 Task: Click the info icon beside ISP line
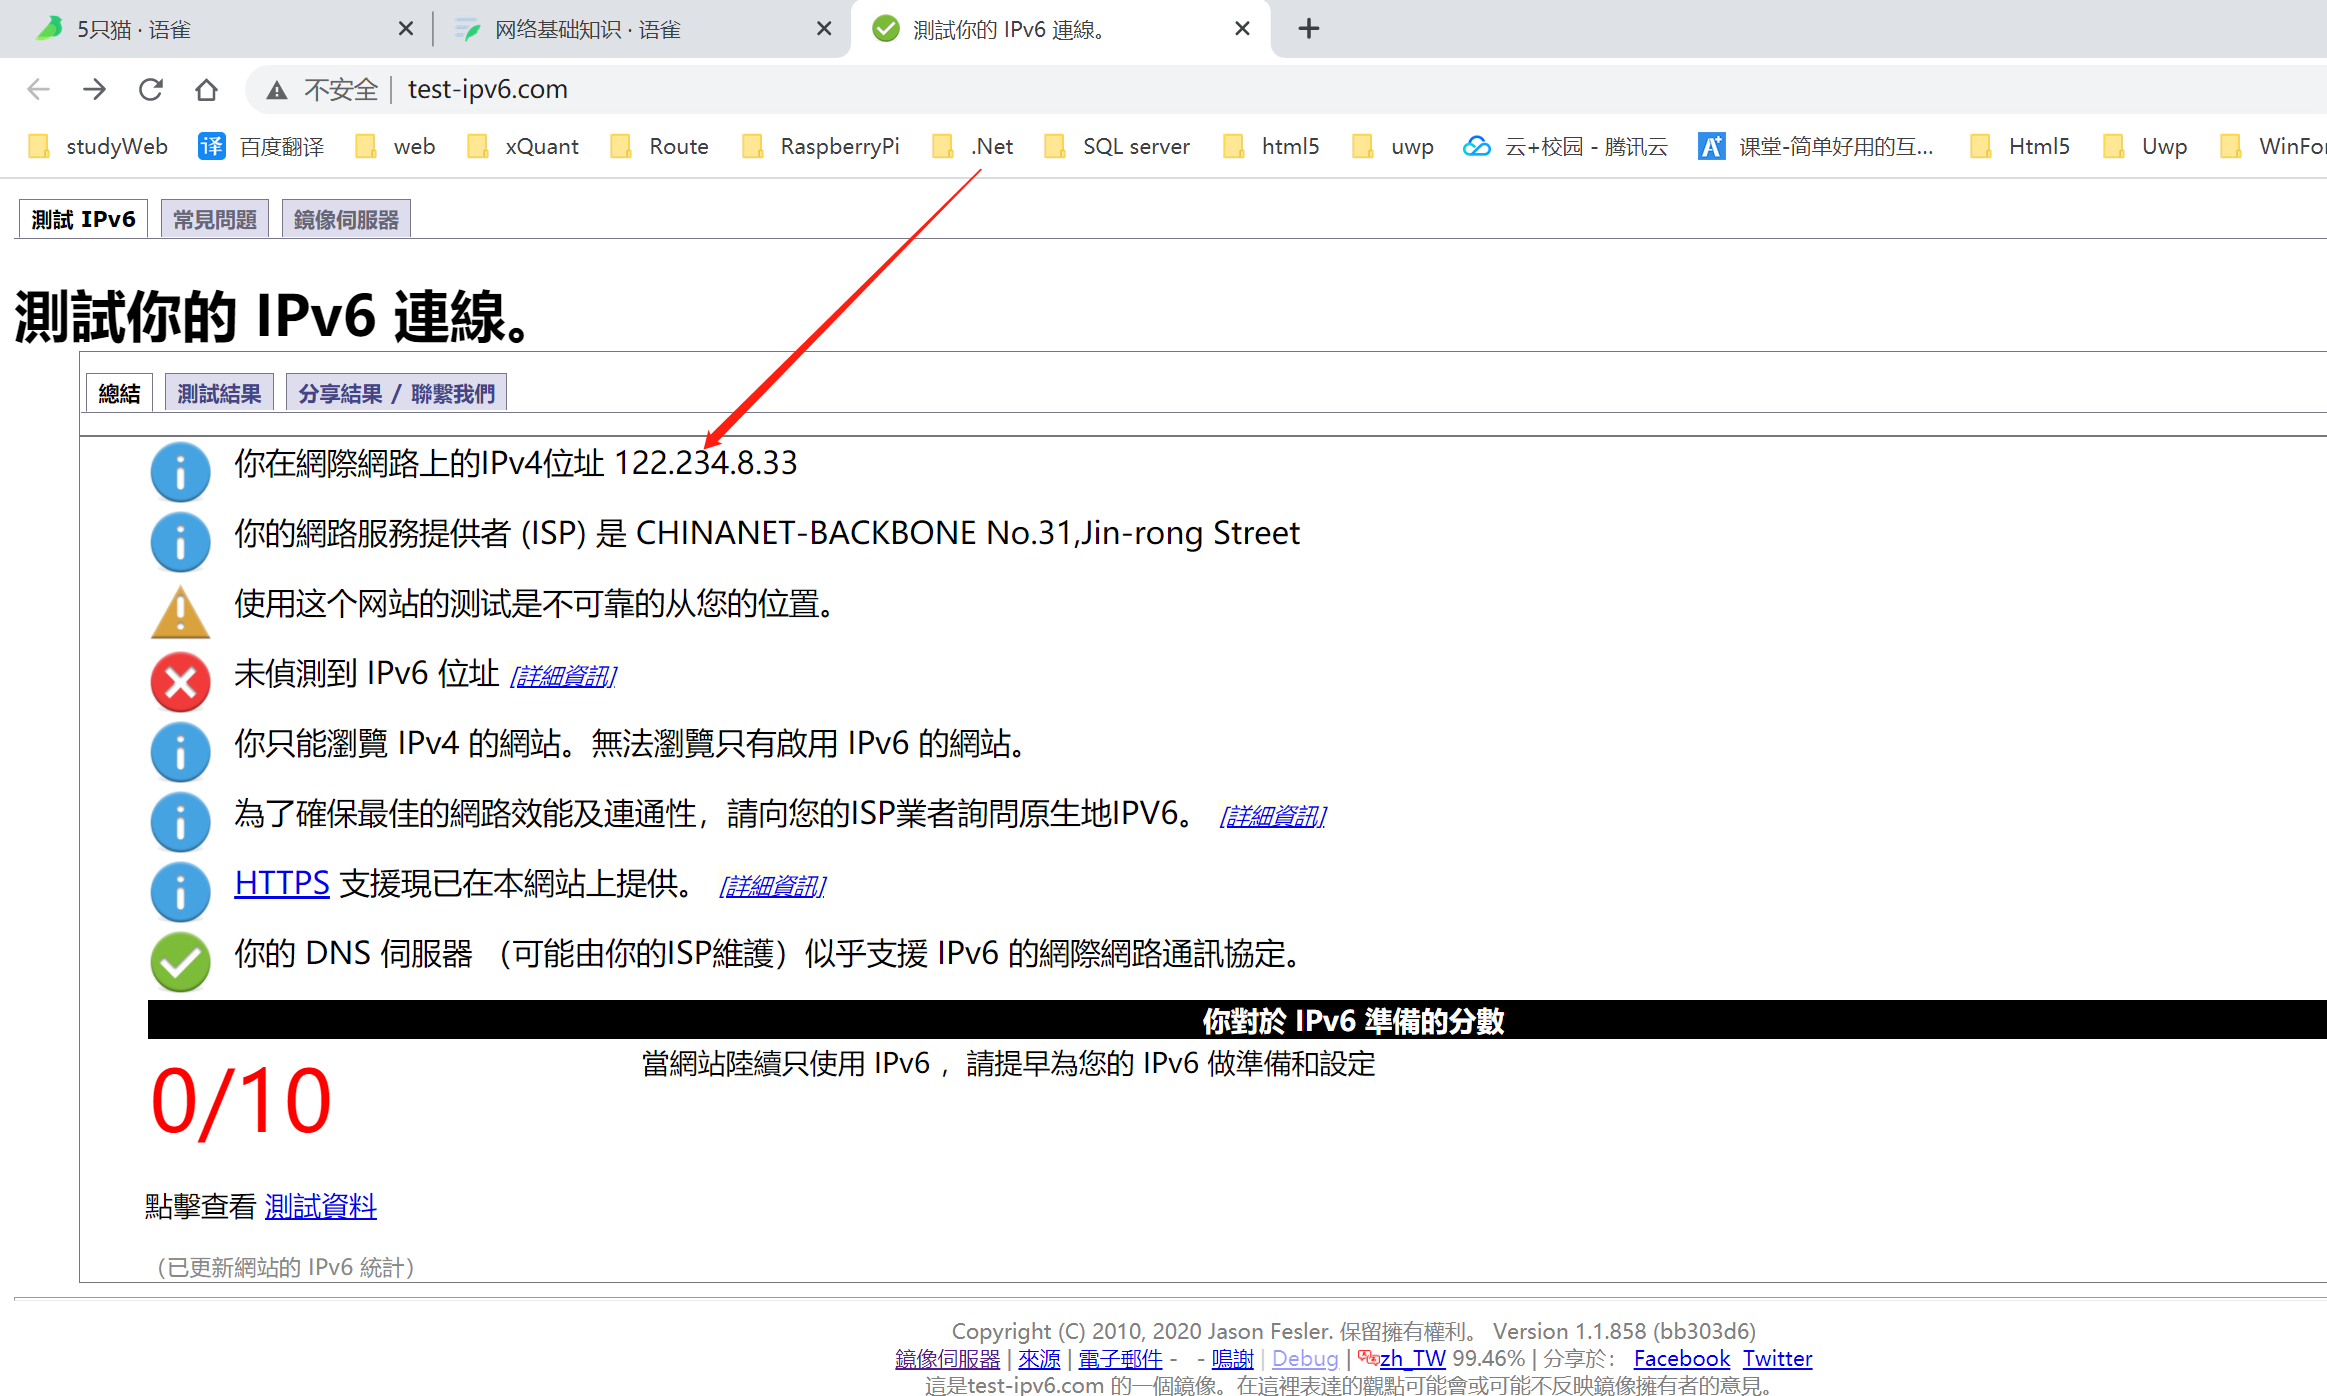(180, 541)
